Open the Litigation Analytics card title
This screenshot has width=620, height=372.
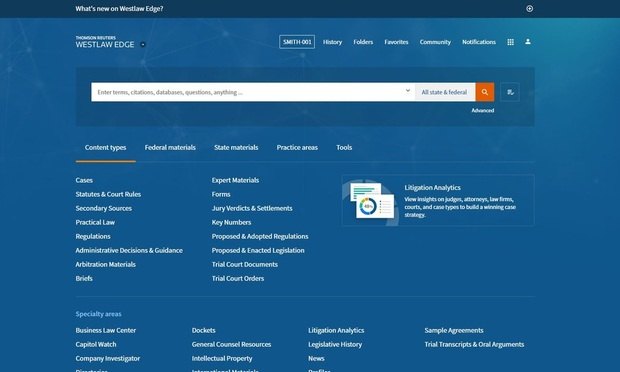[433, 187]
